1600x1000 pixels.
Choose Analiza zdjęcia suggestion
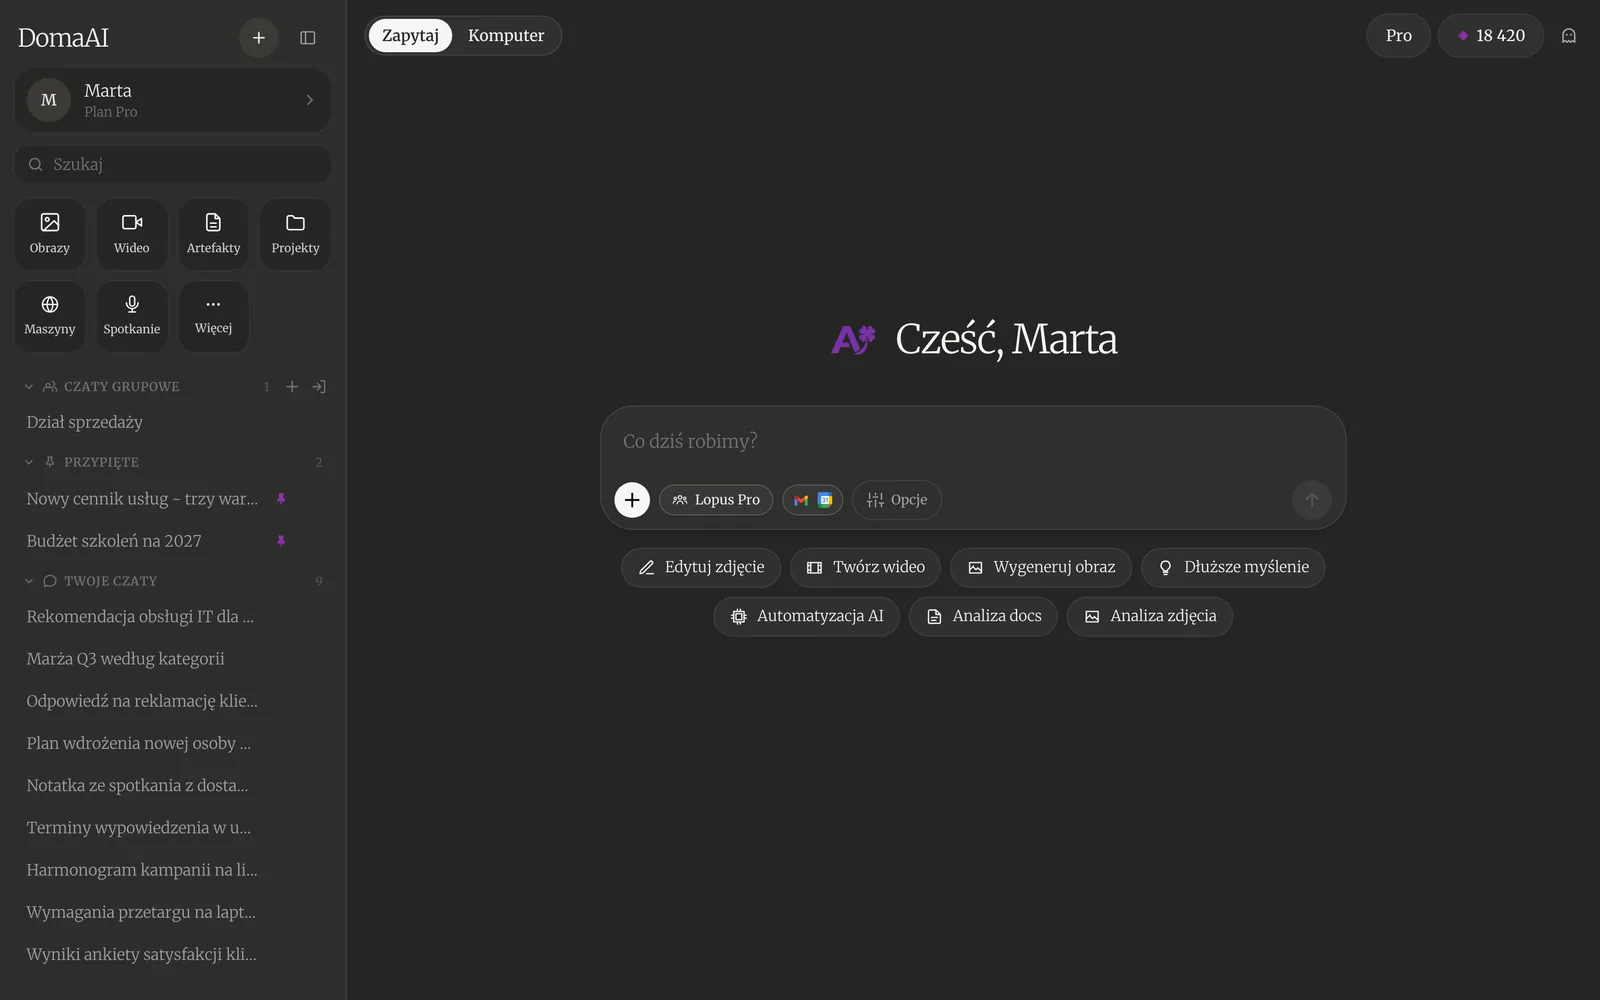pos(1150,616)
